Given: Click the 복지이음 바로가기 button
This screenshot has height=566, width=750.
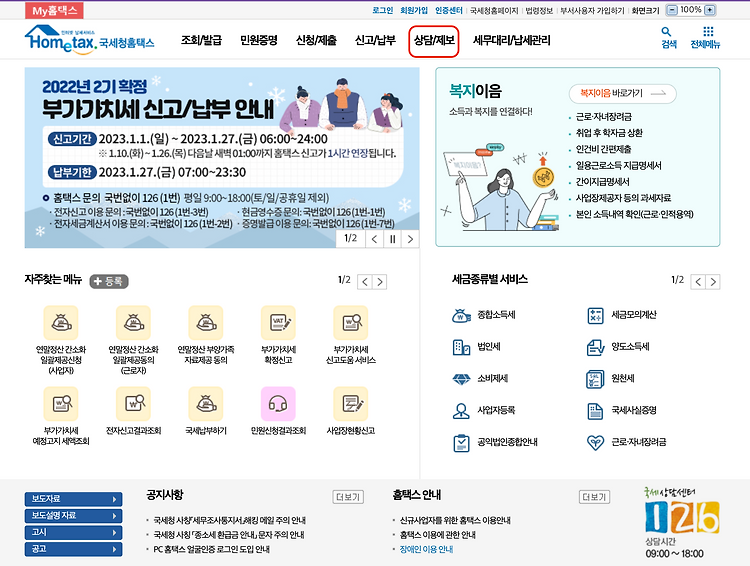Looking at the screenshot, I should point(623,94).
